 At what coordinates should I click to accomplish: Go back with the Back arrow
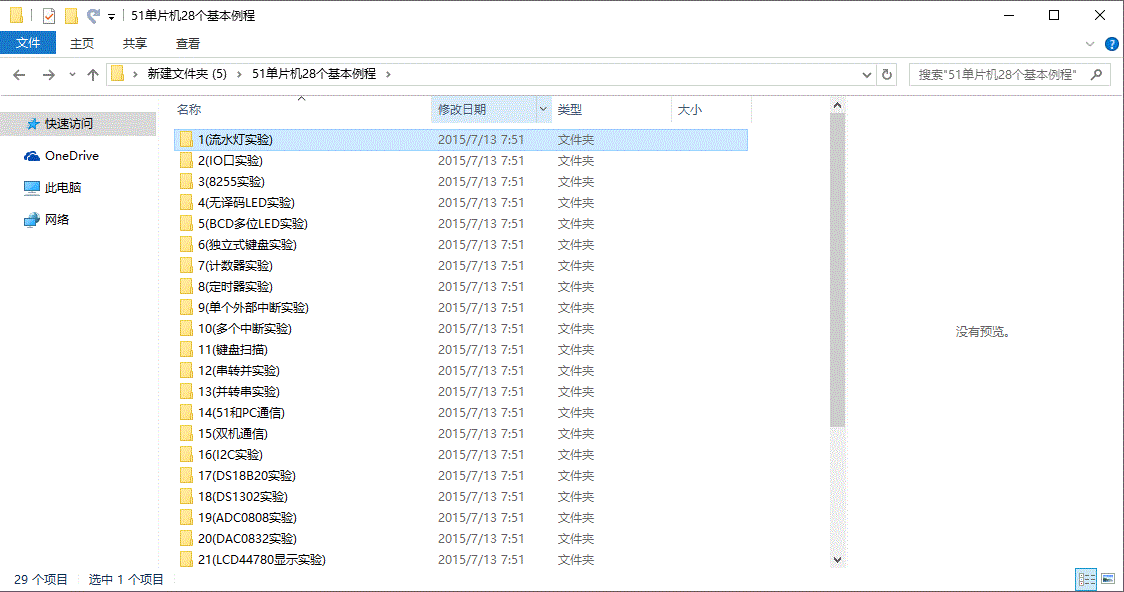pyautogui.click(x=19, y=74)
